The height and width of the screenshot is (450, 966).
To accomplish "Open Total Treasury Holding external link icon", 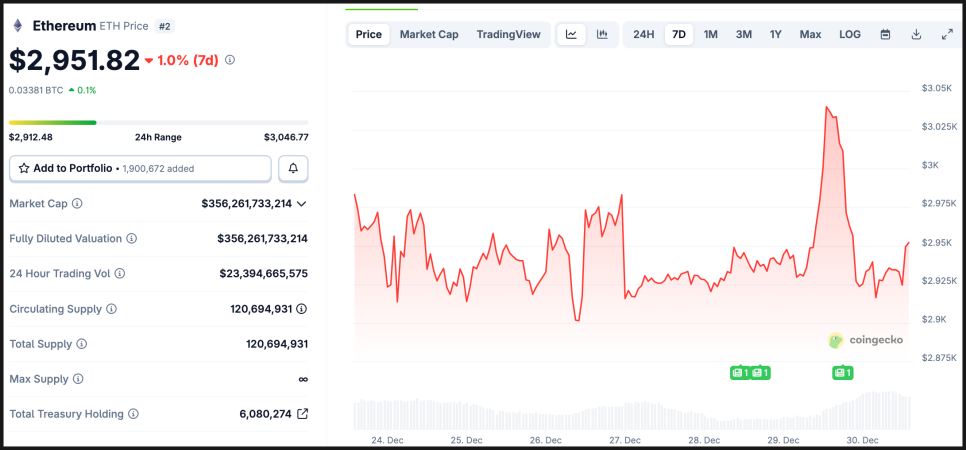I will [303, 414].
